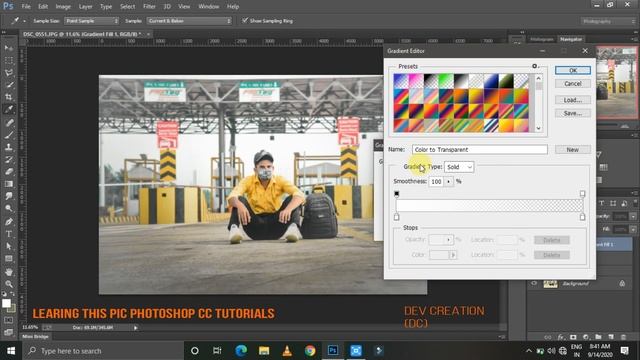
Task: Select the Path Selection tool
Action: [x=9, y=246]
